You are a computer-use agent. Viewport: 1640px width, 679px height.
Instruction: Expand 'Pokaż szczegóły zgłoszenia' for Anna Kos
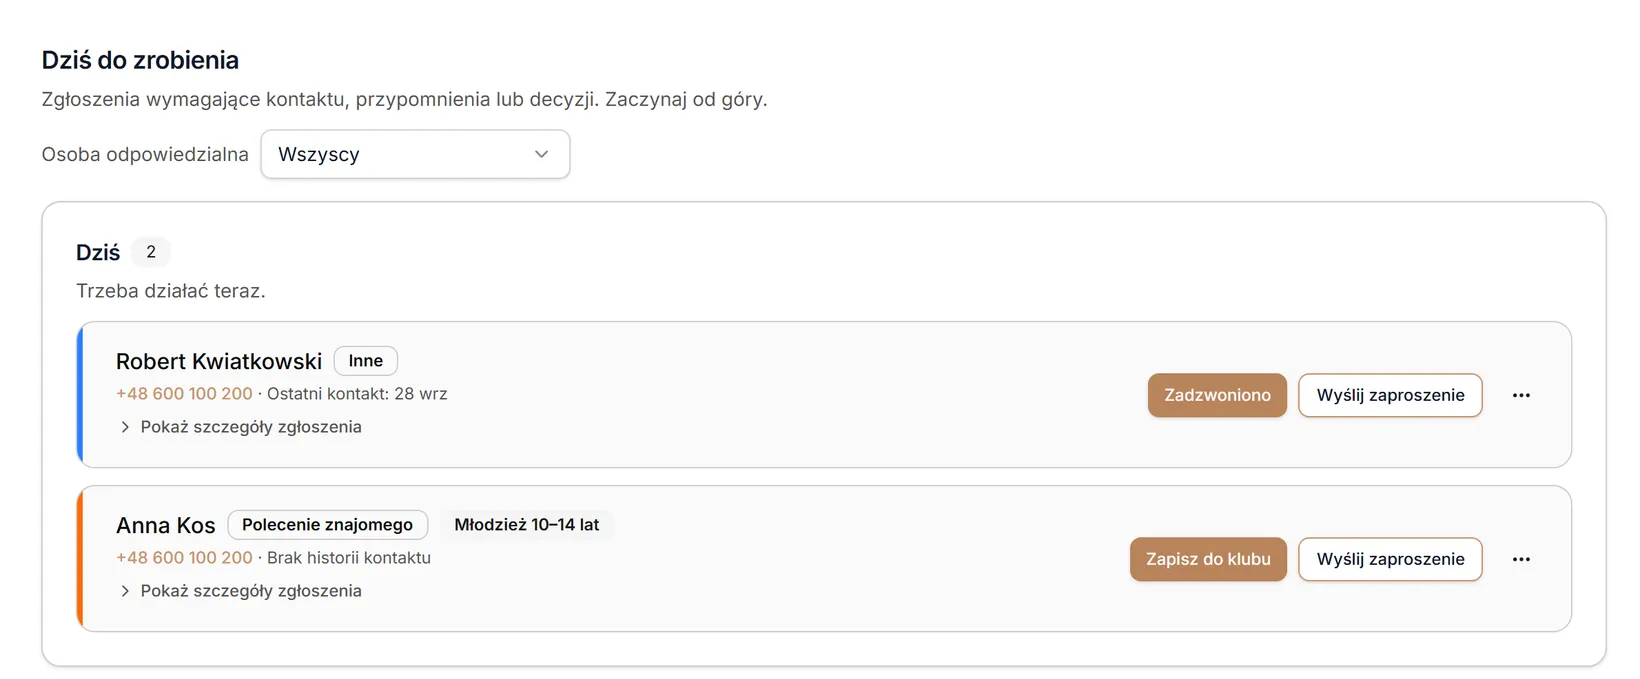(x=240, y=591)
